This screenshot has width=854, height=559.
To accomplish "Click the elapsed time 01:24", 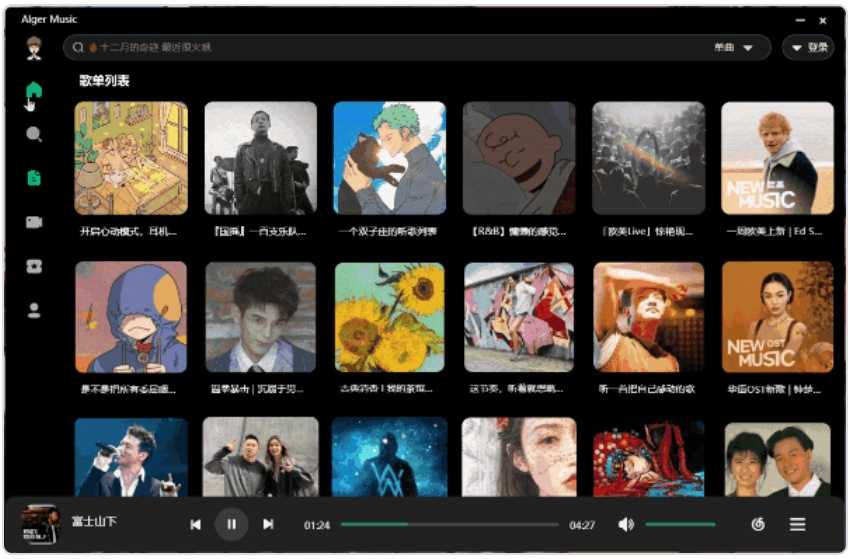I will click(x=316, y=525).
